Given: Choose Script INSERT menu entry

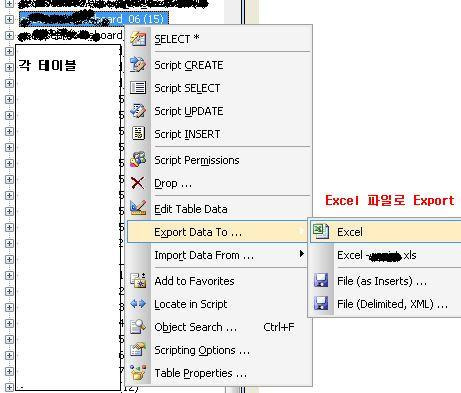Looking at the screenshot, I should [x=218, y=134].
